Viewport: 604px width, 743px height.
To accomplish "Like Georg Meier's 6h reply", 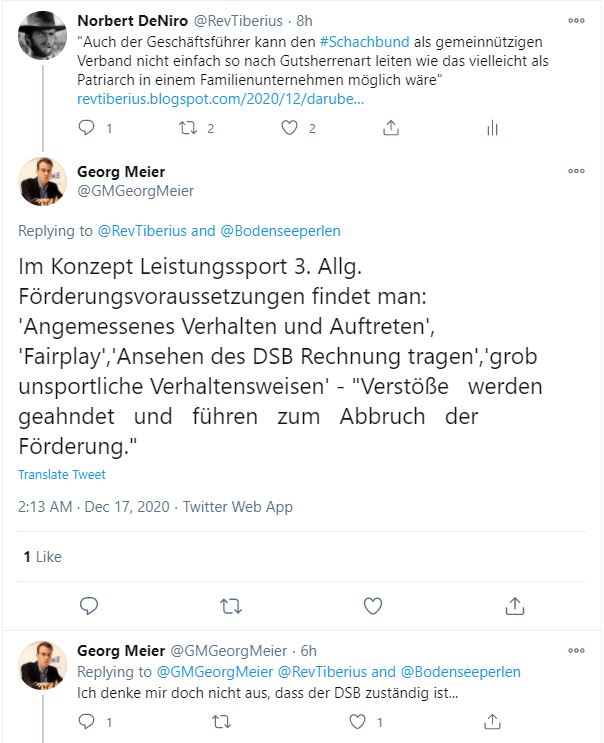I will pyautogui.click(x=357, y=721).
